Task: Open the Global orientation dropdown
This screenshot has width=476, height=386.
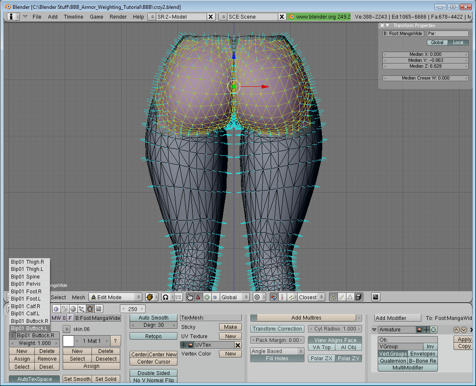Action: point(235,297)
